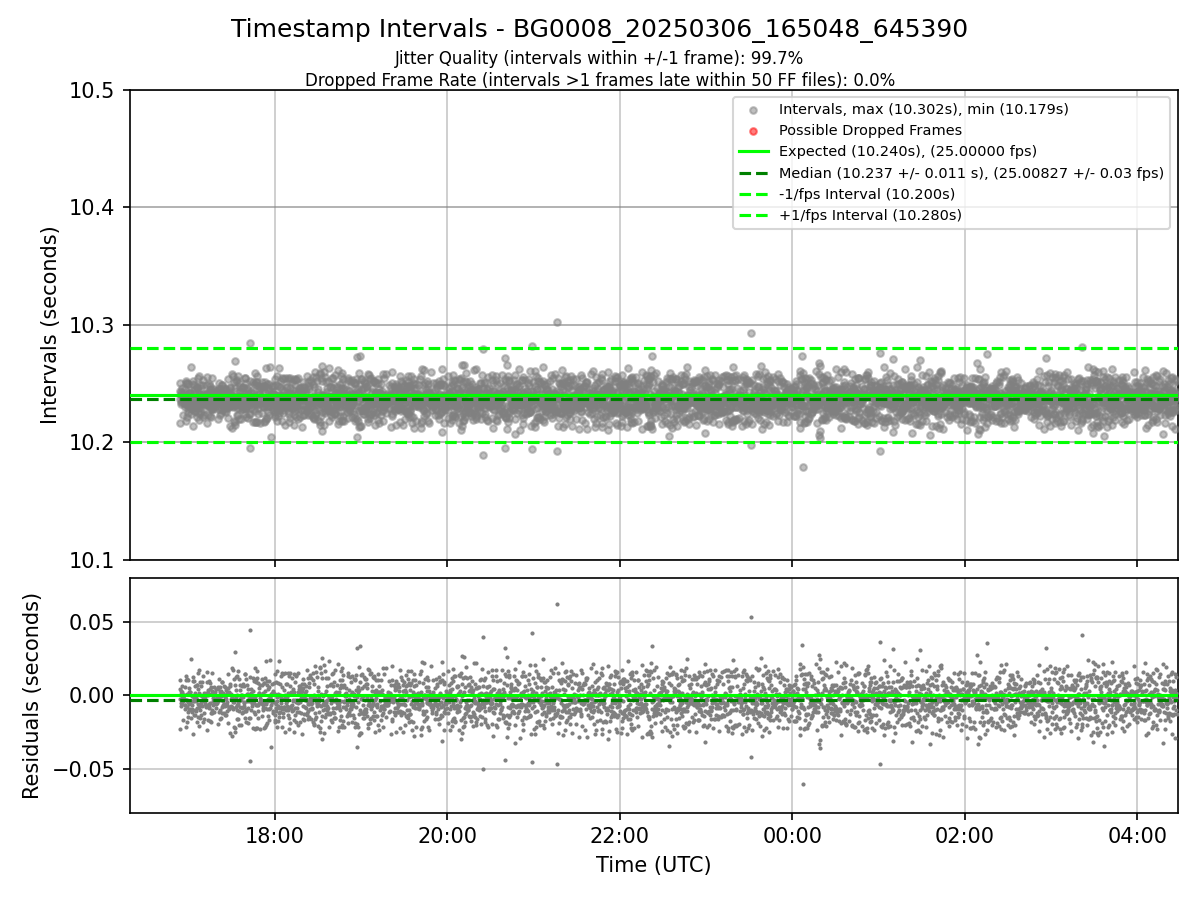
Task: Click the red circle marker in the legend
Action: click(754, 131)
